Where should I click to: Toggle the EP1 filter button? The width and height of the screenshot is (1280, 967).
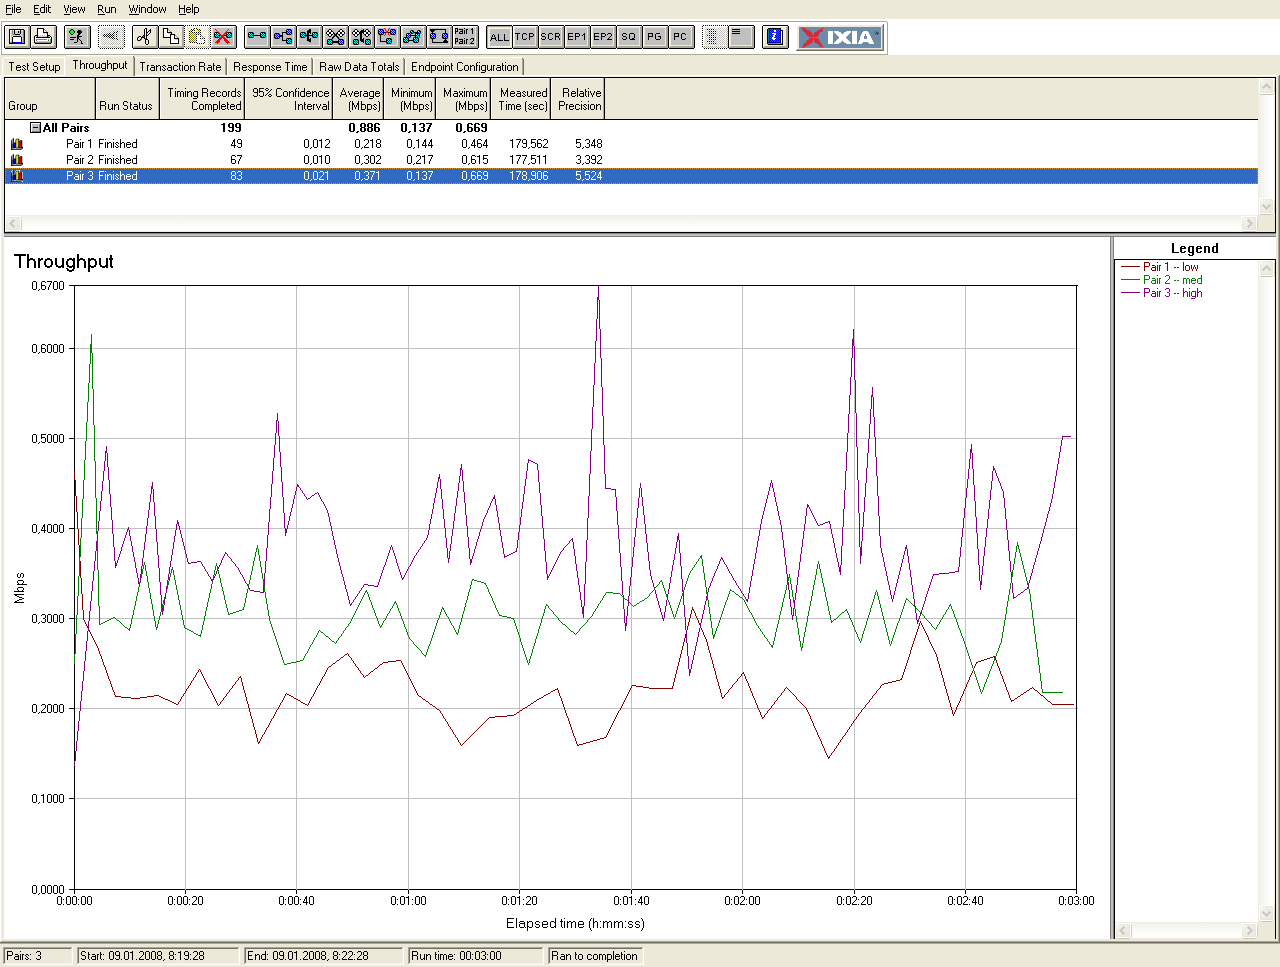coord(577,37)
